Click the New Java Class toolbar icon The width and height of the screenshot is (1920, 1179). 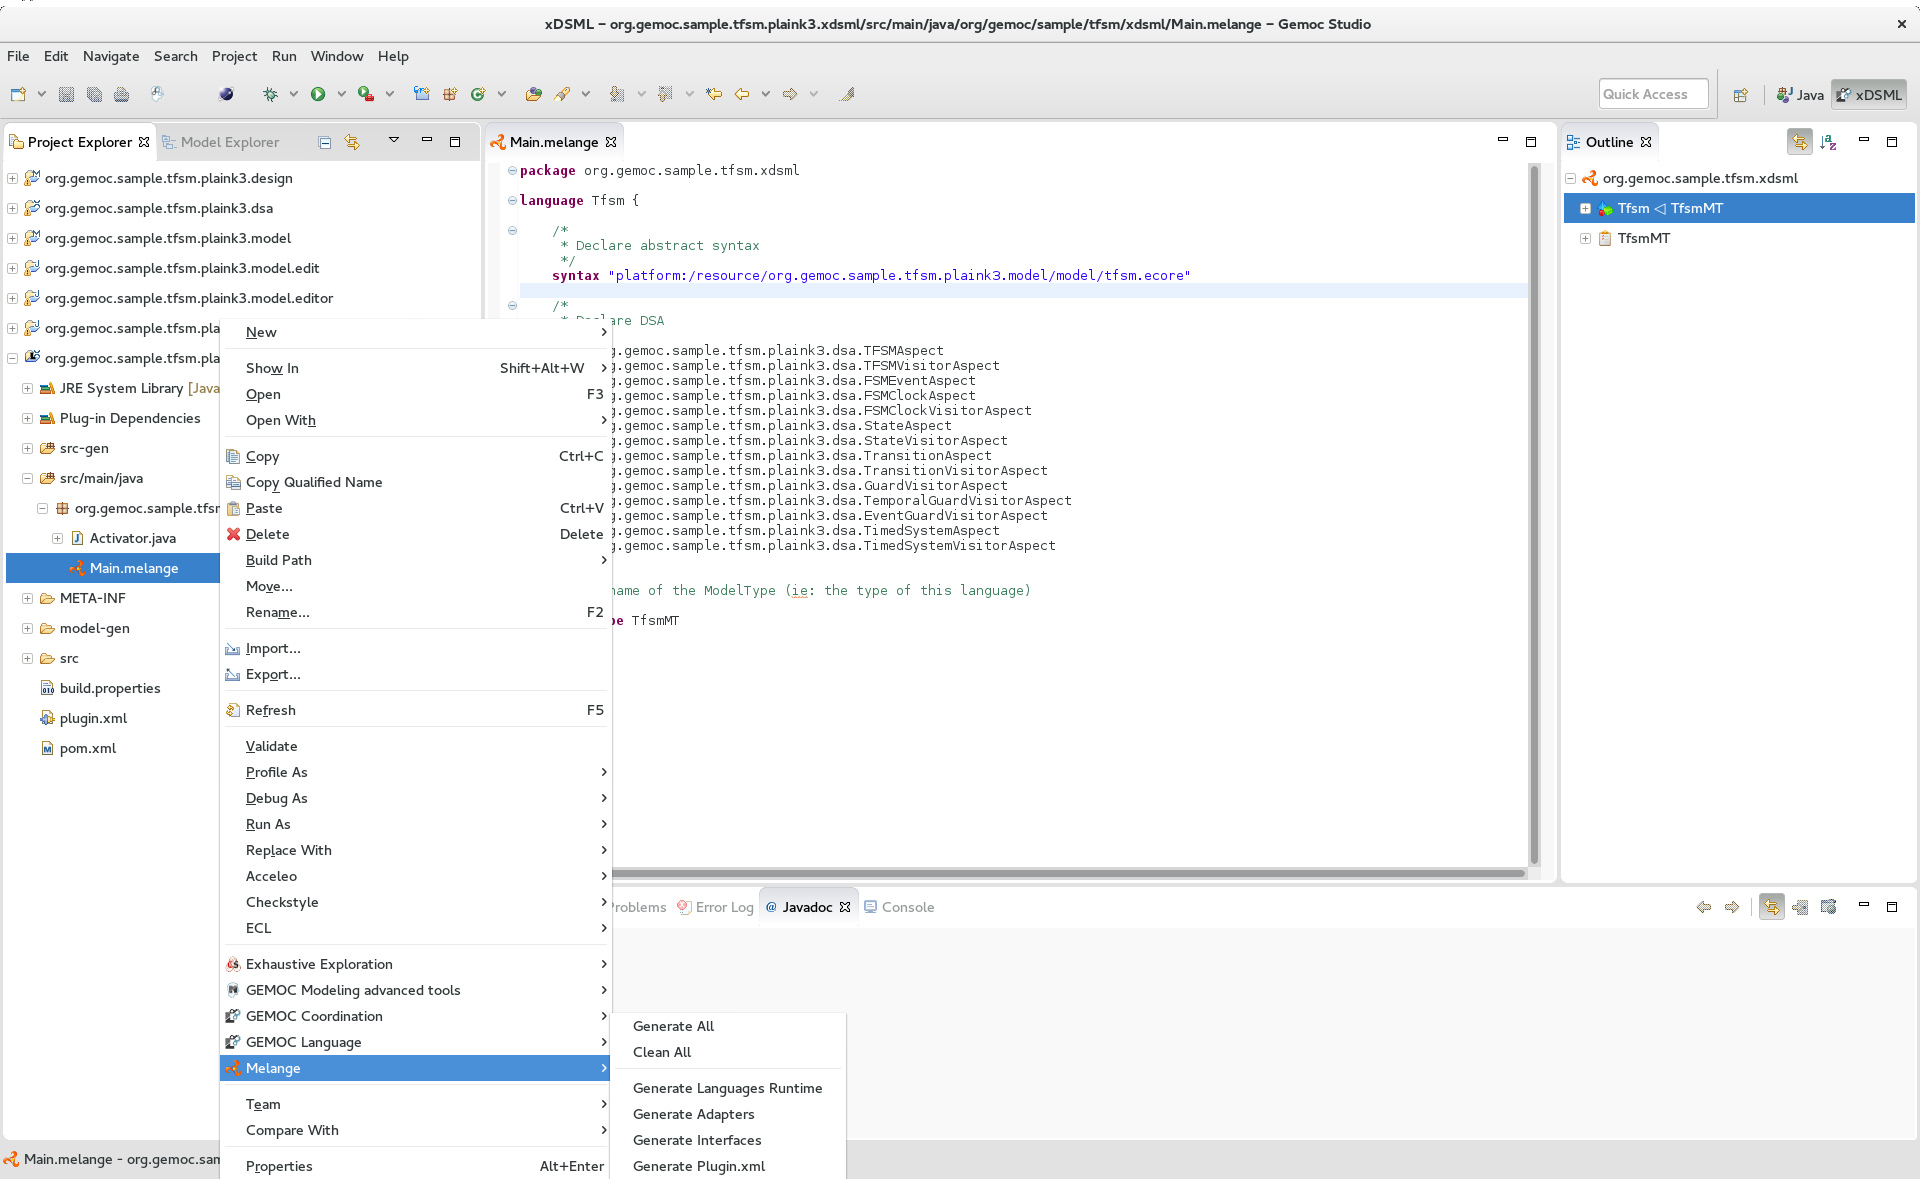(478, 94)
